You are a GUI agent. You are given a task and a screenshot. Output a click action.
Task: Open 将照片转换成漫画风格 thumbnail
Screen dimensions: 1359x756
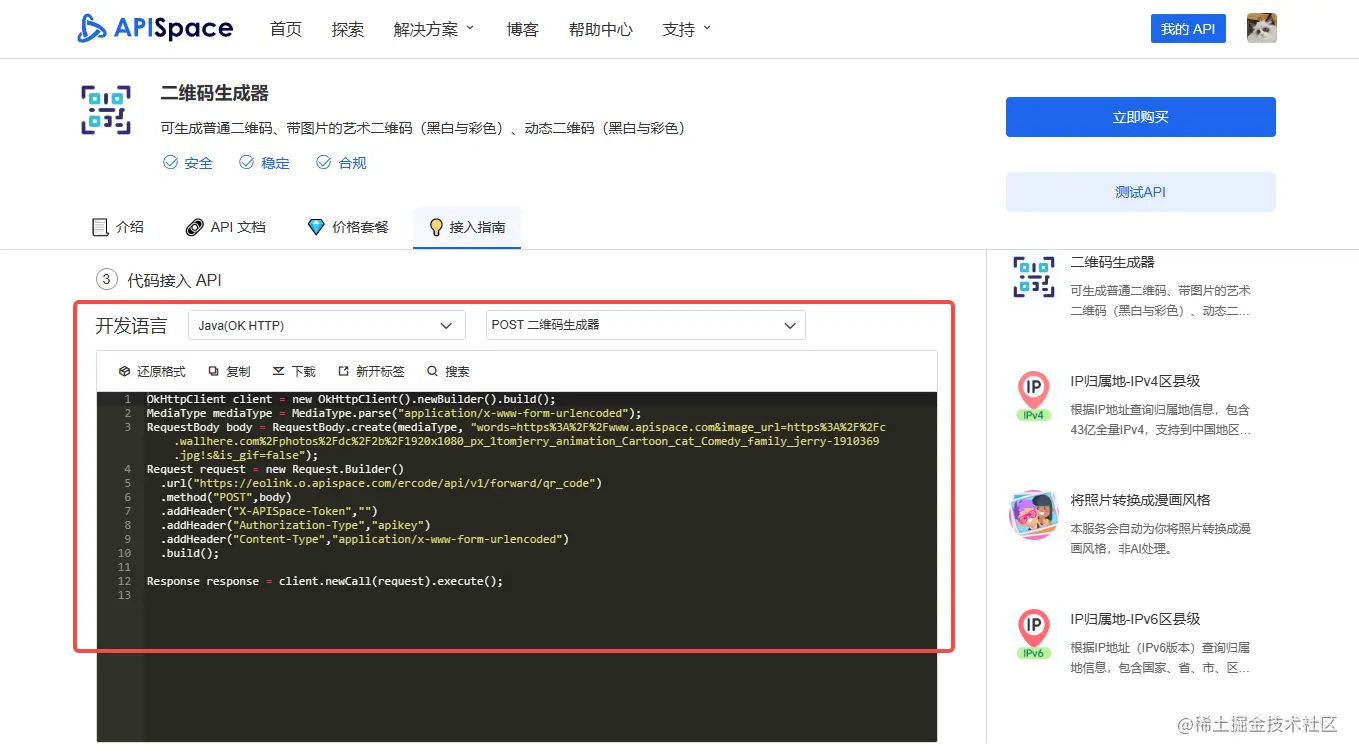click(x=1034, y=515)
